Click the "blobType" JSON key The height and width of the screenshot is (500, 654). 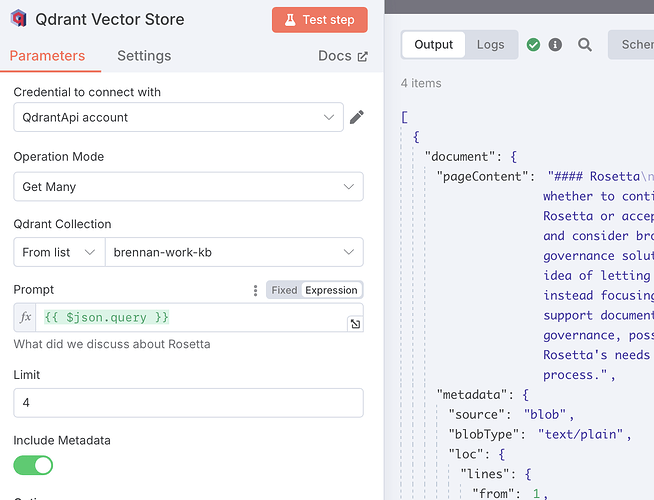tap(486, 434)
